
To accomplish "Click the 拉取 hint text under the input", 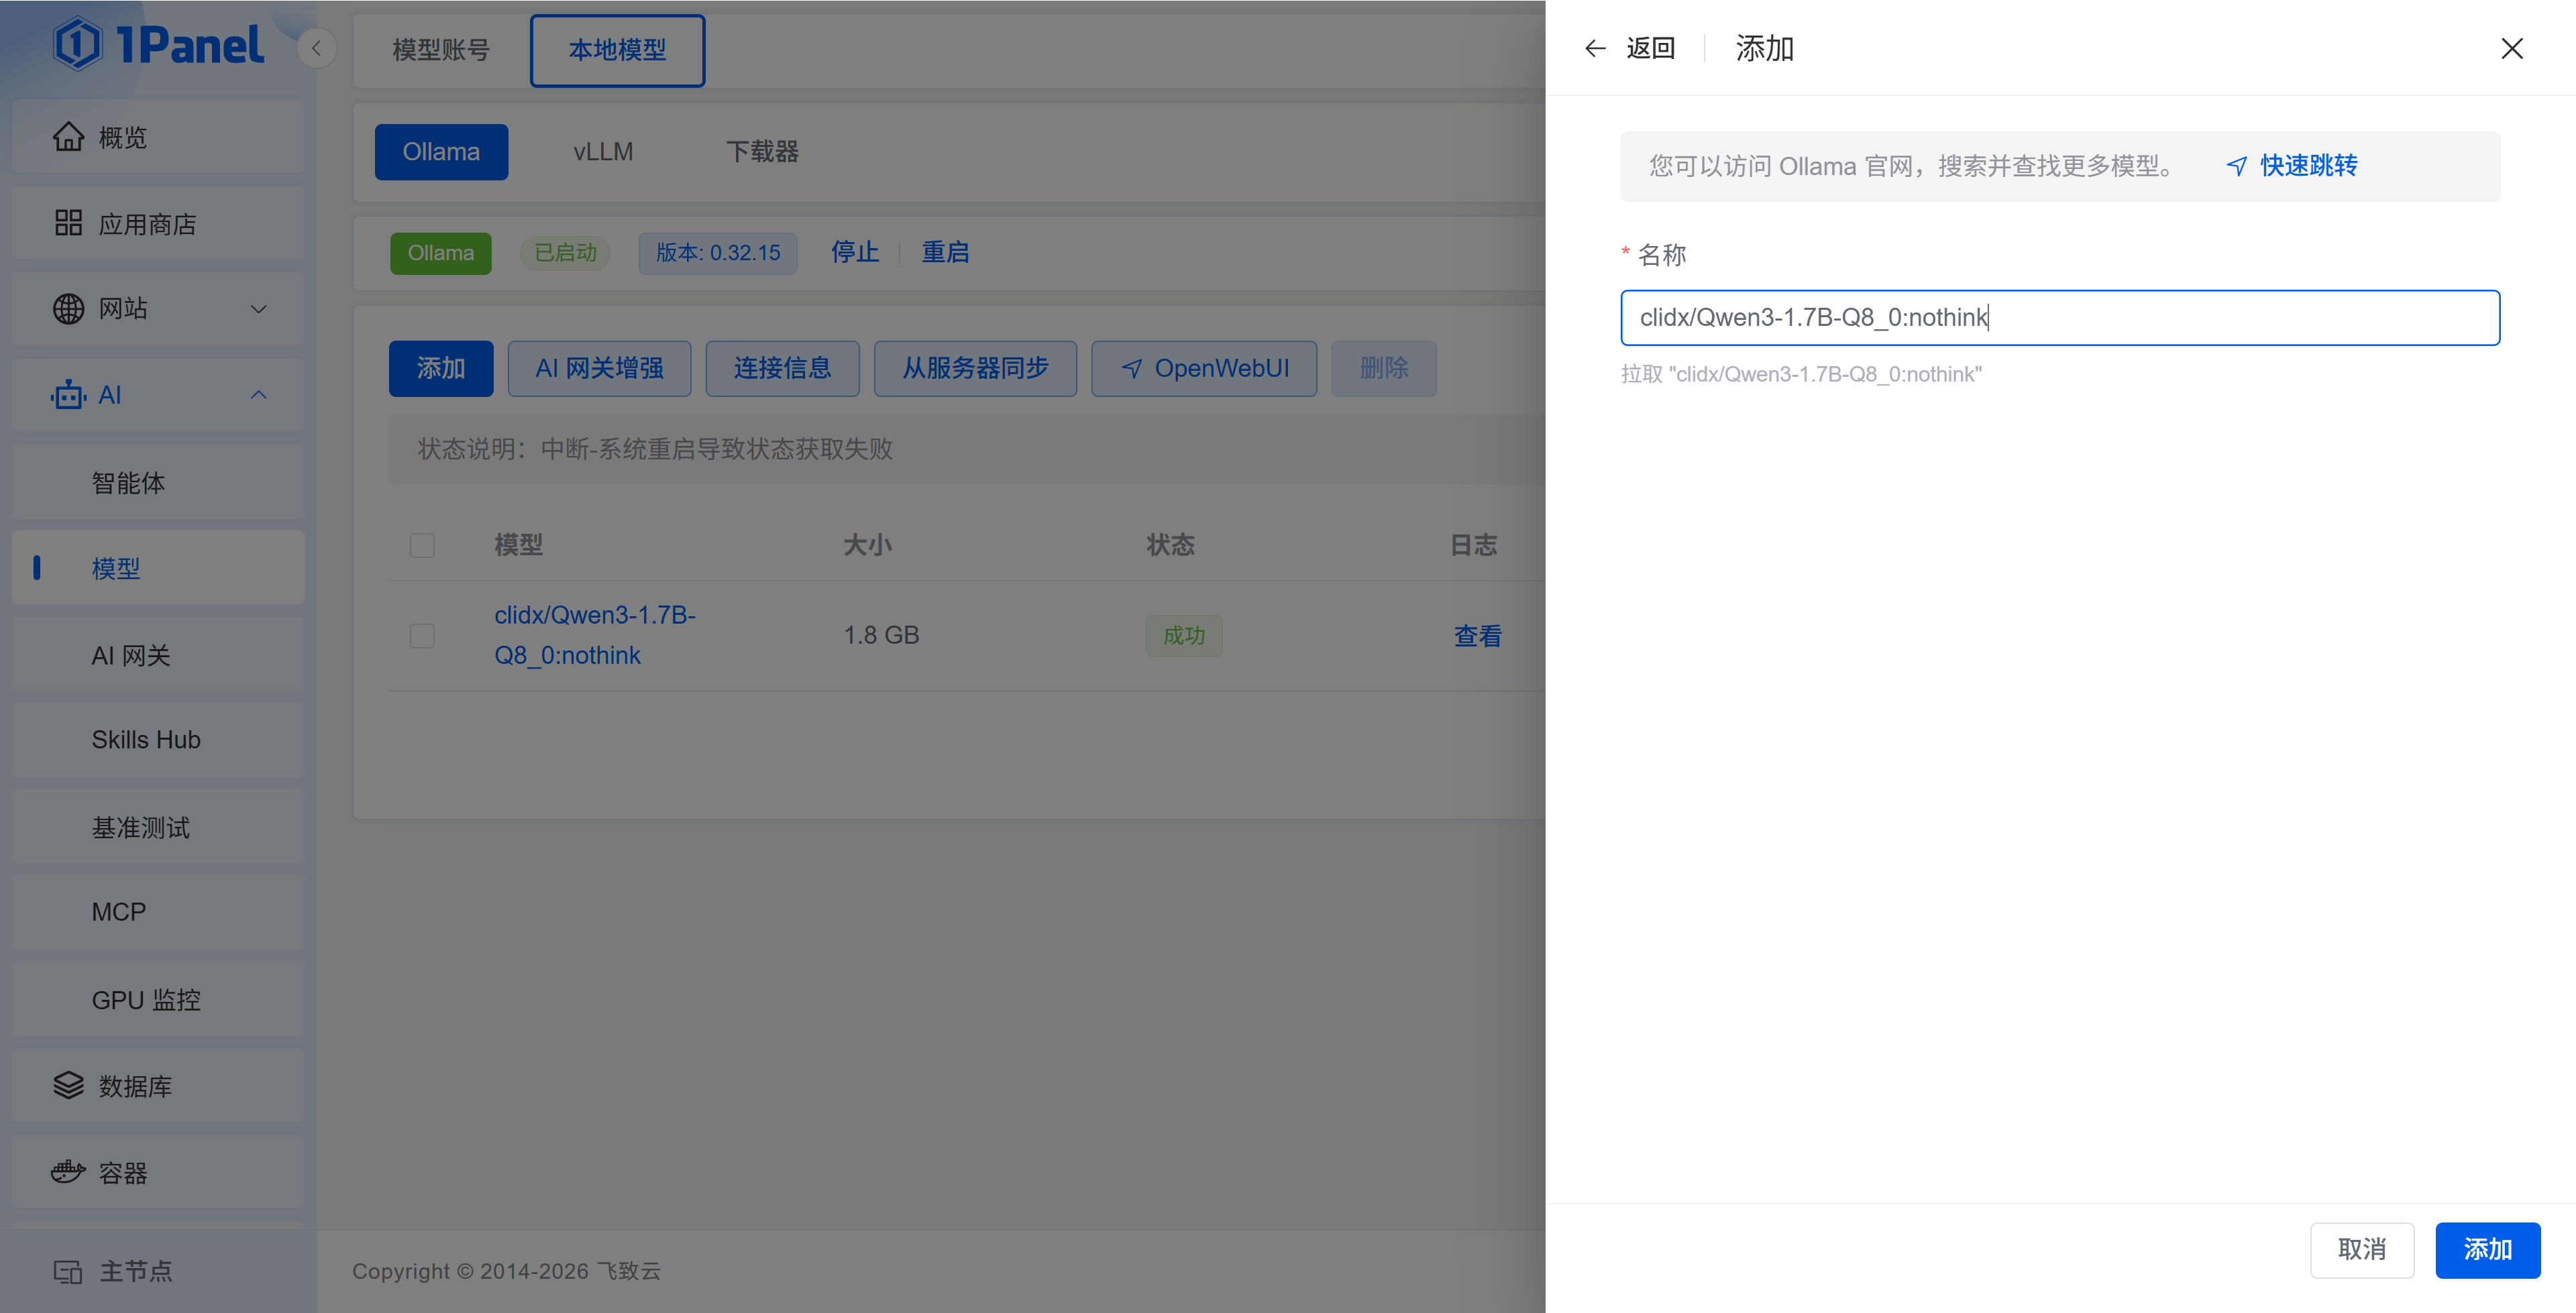I will pyautogui.click(x=1801, y=374).
